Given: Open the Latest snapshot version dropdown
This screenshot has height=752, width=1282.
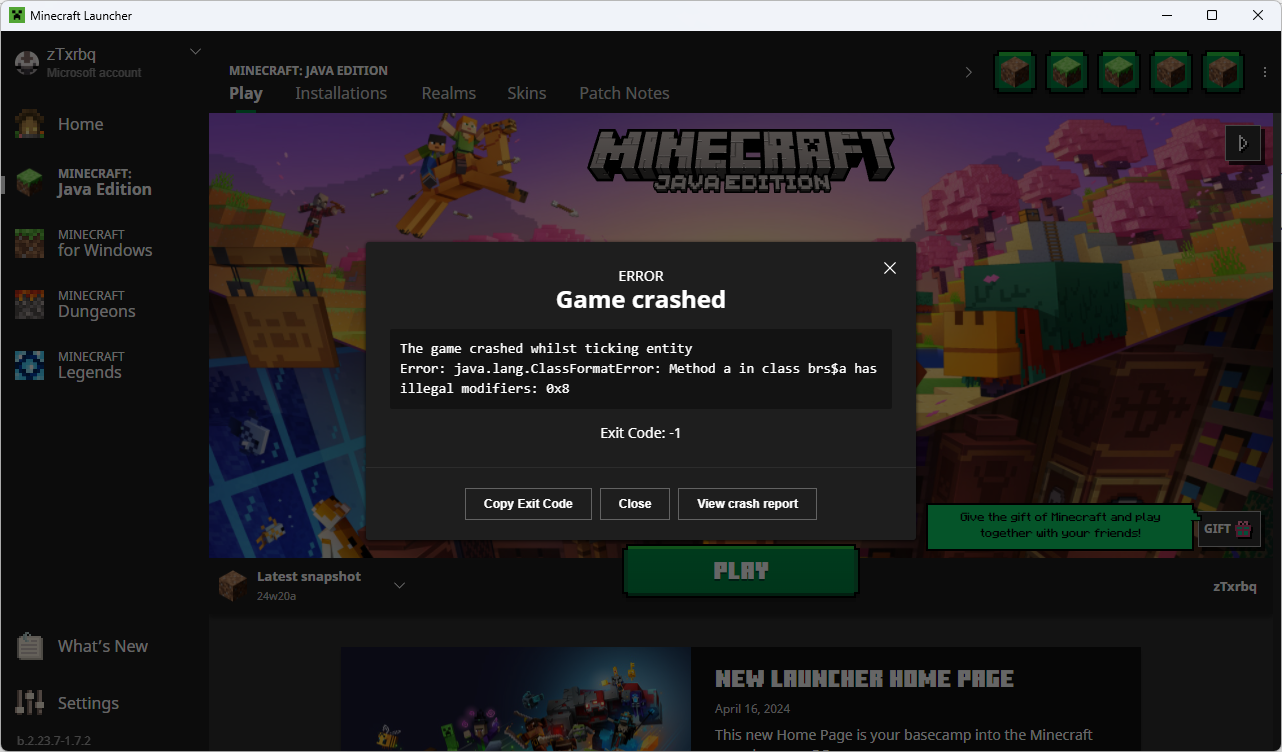Looking at the screenshot, I should coord(399,585).
